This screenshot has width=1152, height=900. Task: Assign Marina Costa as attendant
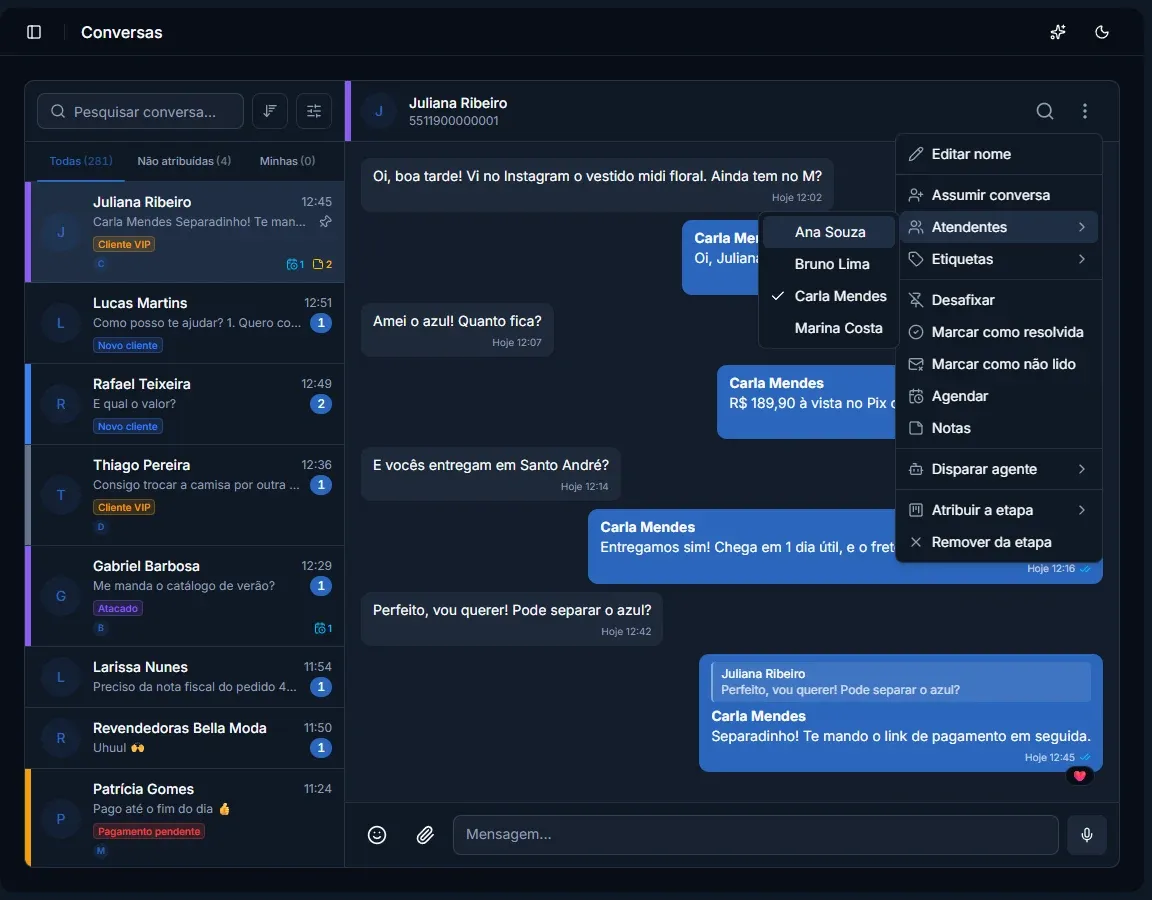(829, 328)
